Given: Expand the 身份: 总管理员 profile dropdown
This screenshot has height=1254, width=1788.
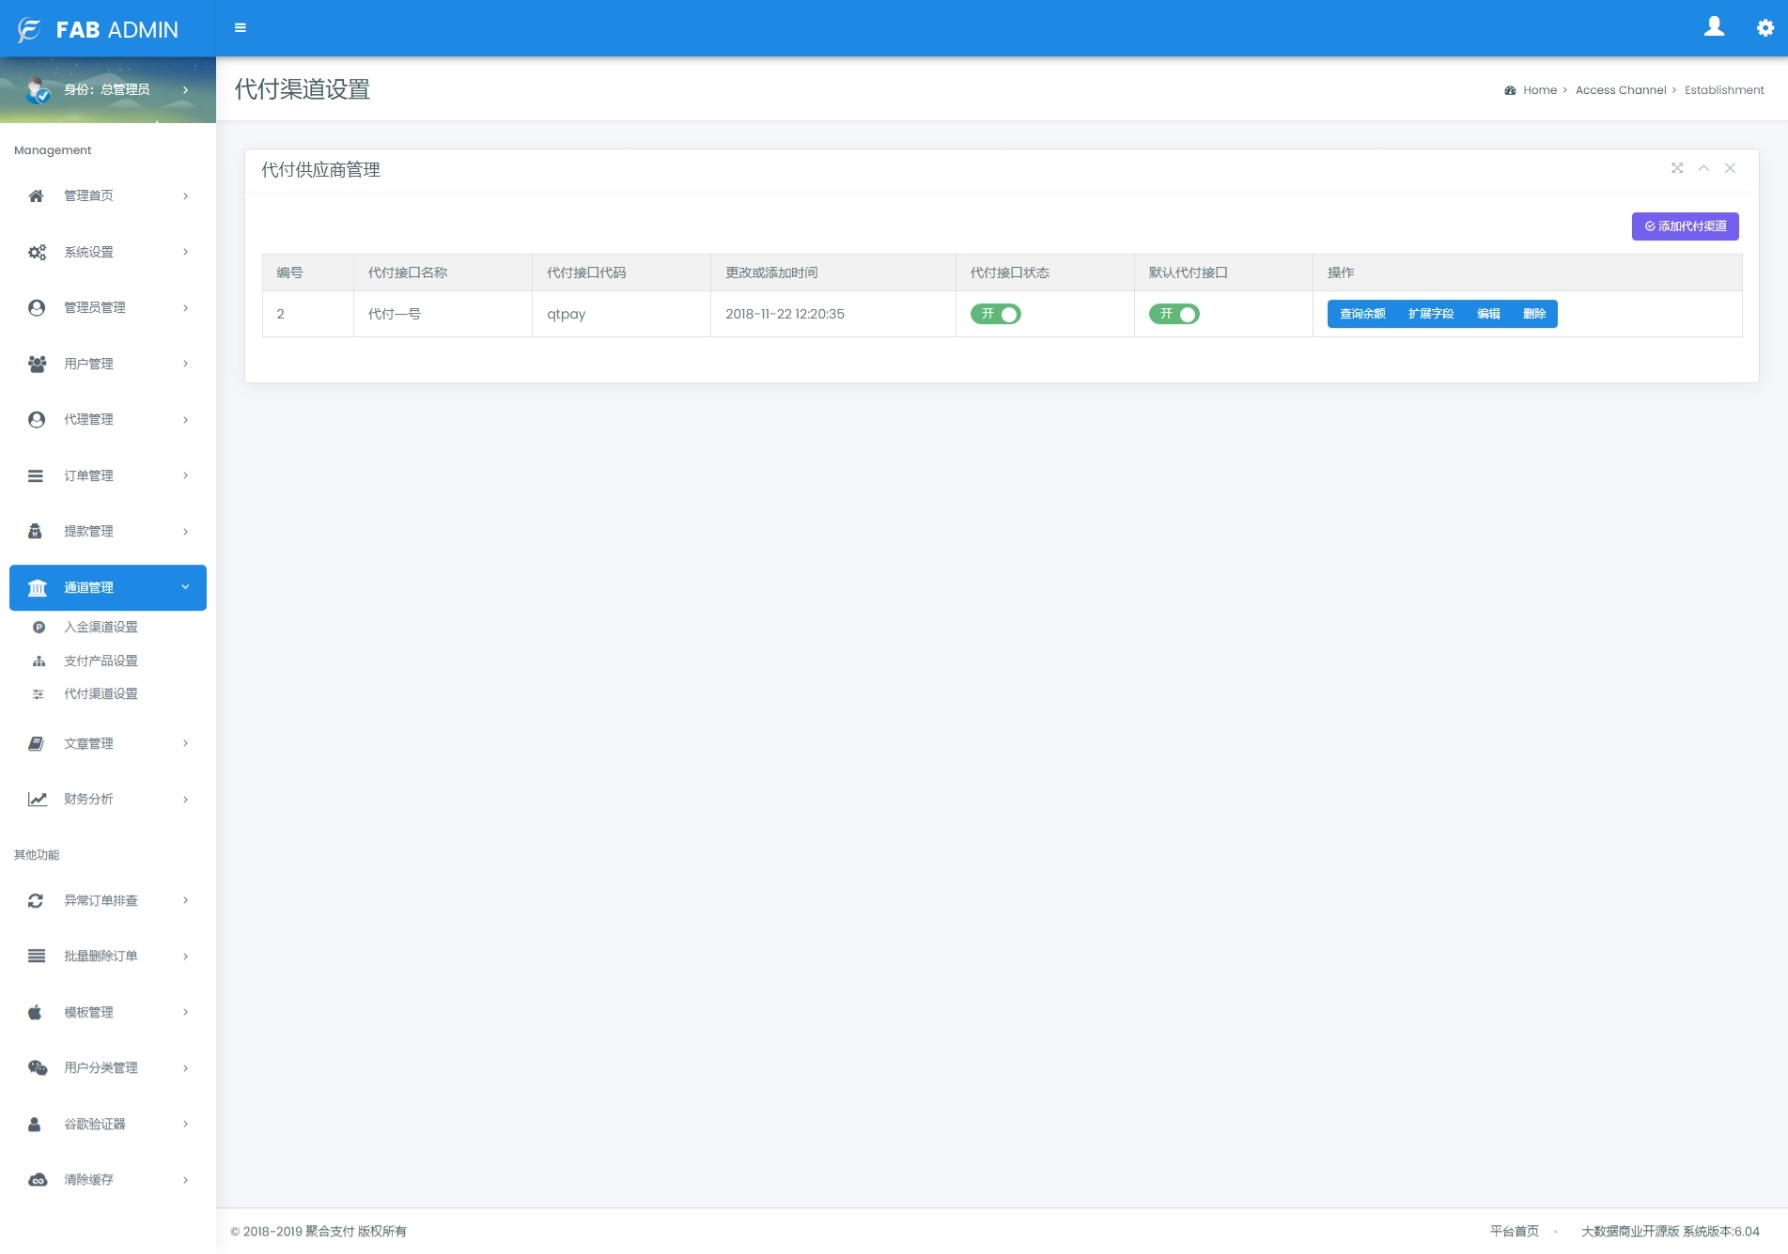Looking at the screenshot, I should click(x=108, y=90).
